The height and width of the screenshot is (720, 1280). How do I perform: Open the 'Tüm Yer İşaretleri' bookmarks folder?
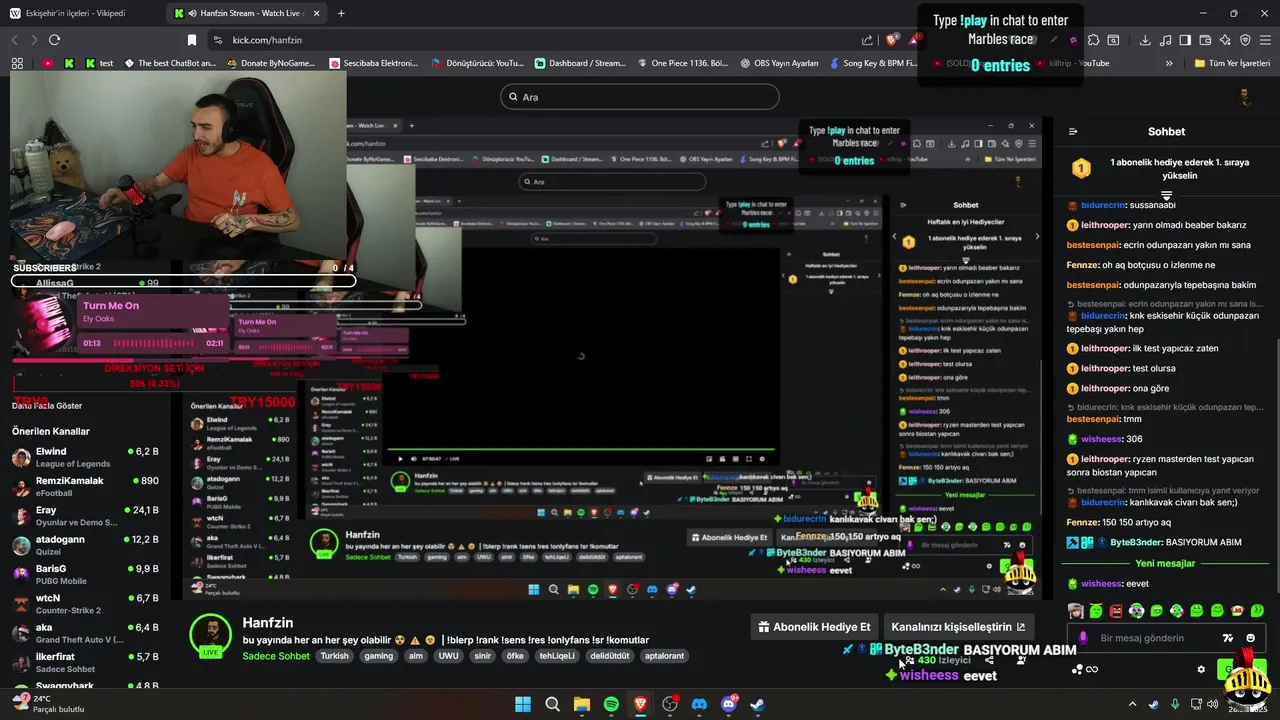click(1234, 63)
